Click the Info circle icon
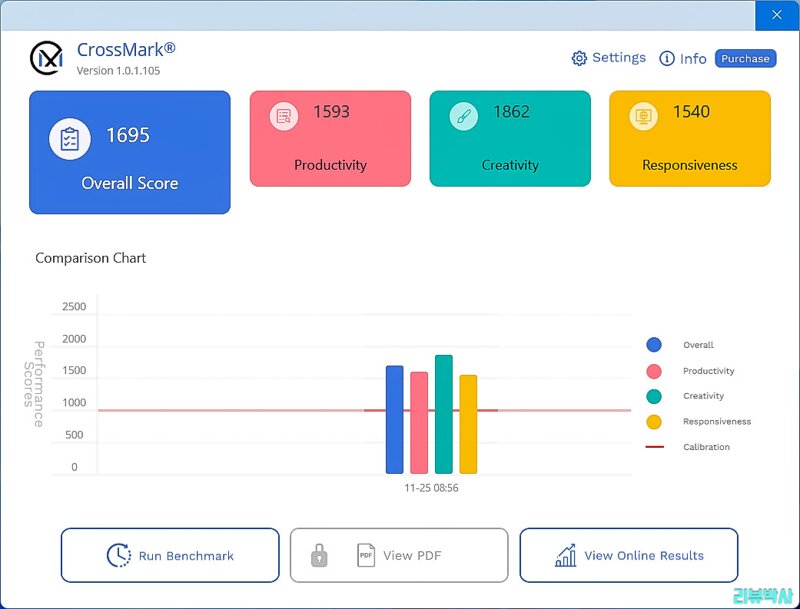 (x=667, y=58)
